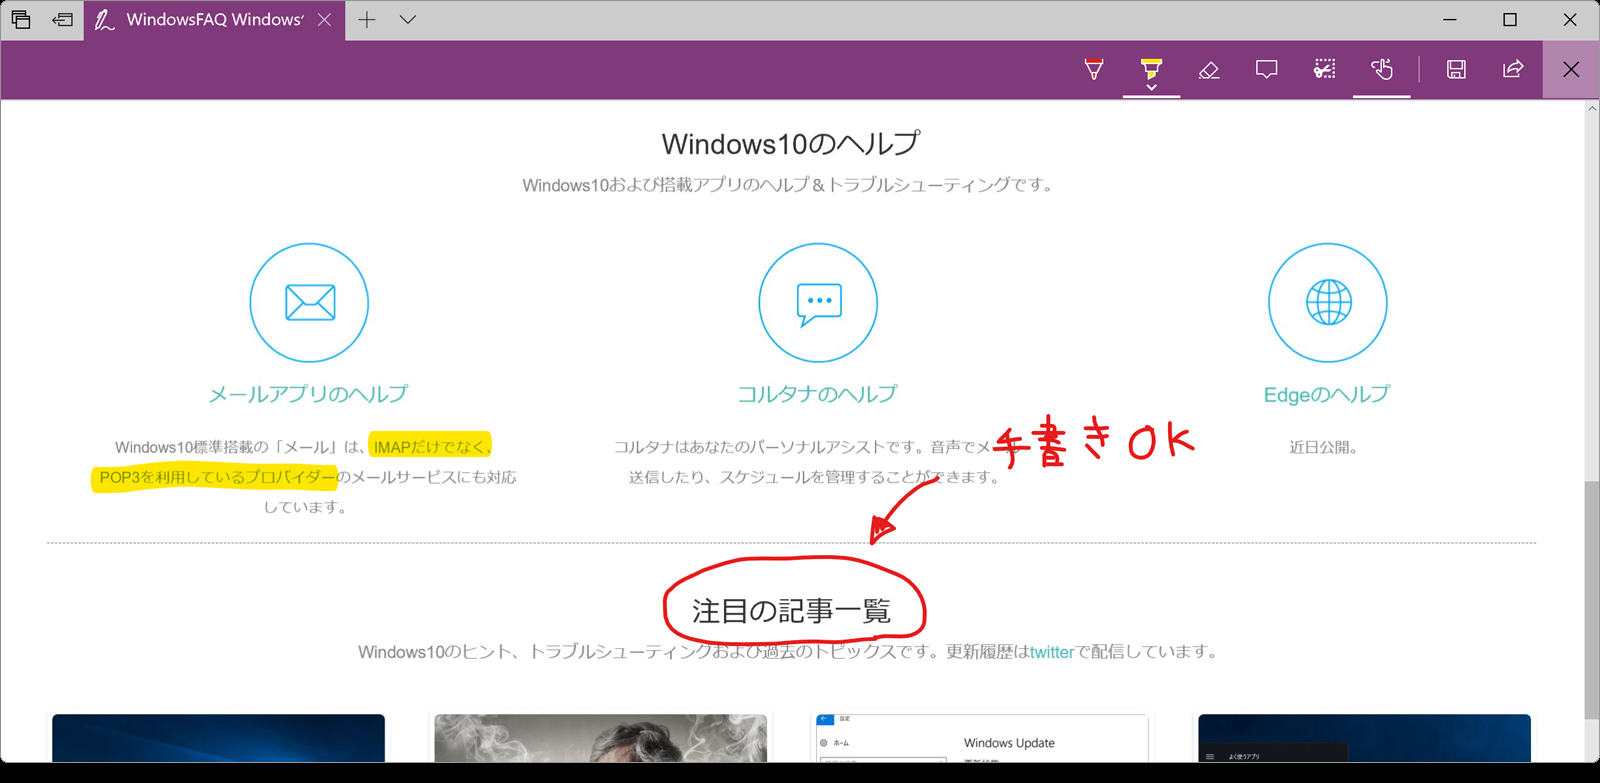The width and height of the screenshot is (1600, 783).
Task: Select the Eraser tool
Action: point(1209,69)
